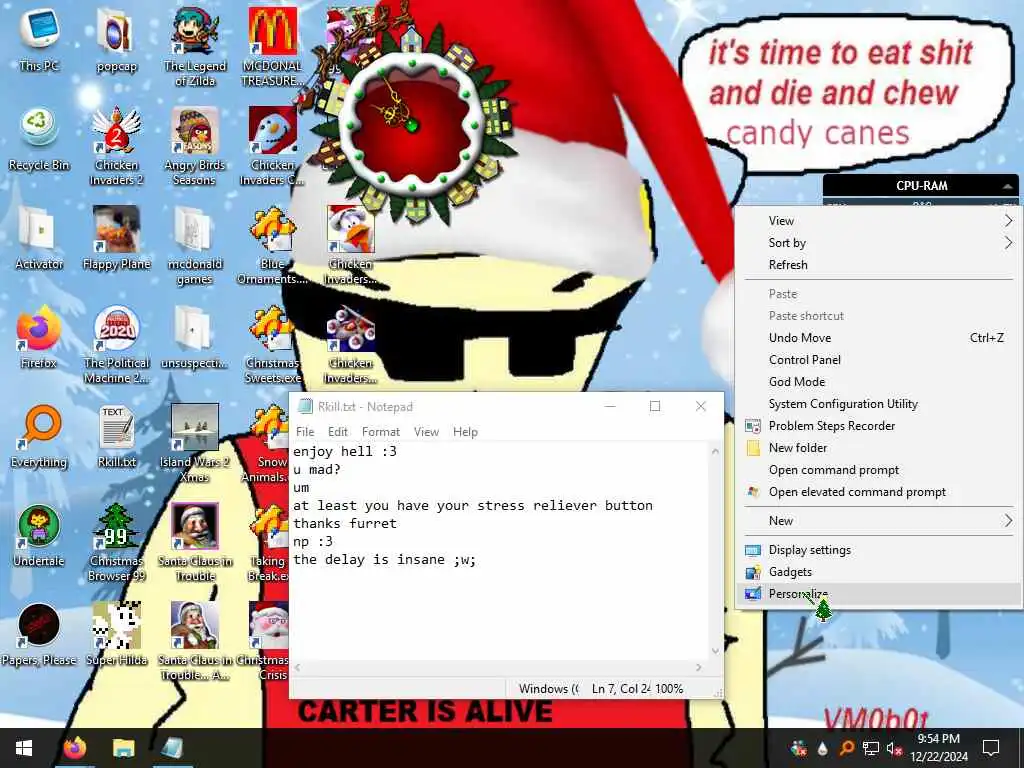Create a New folder via context menu
This screenshot has width=1024, height=768.
(x=878, y=448)
